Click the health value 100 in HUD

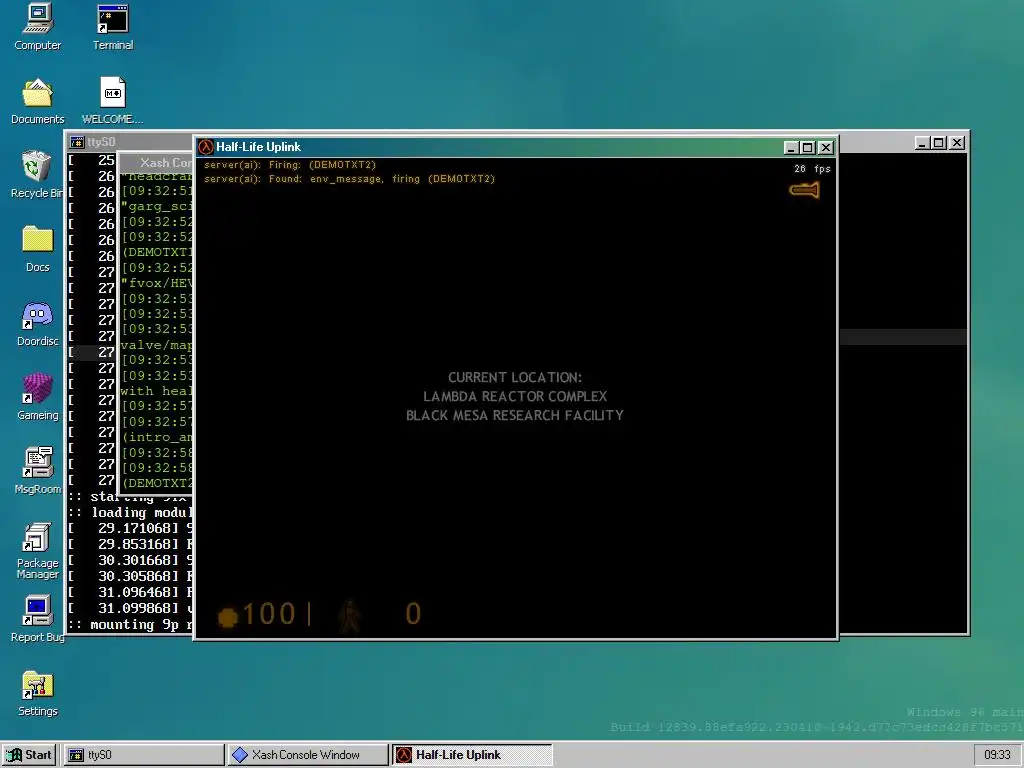point(269,614)
